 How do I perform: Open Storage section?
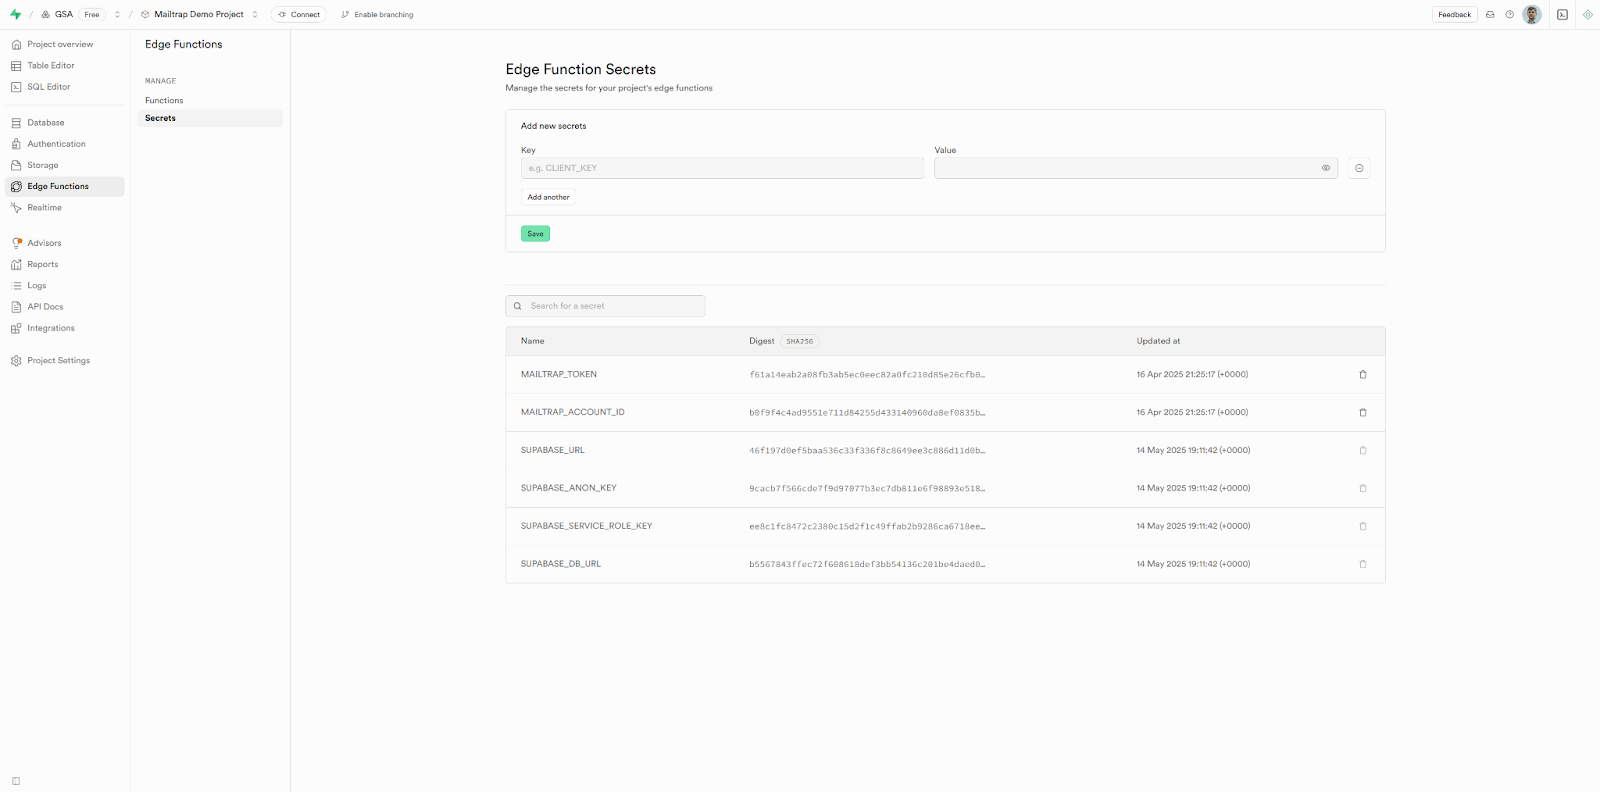pyautogui.click(x=43, y=165)
